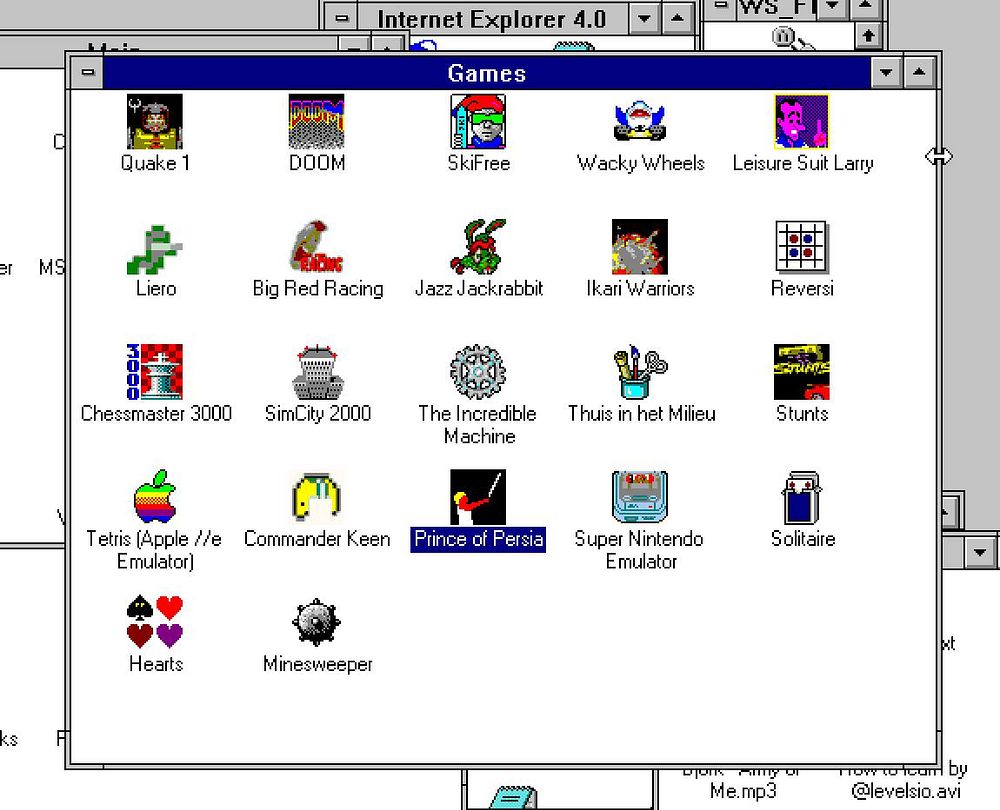Select the DOOM program icon
Viewport: 1000px width, 810px height.
coord(316,121)
